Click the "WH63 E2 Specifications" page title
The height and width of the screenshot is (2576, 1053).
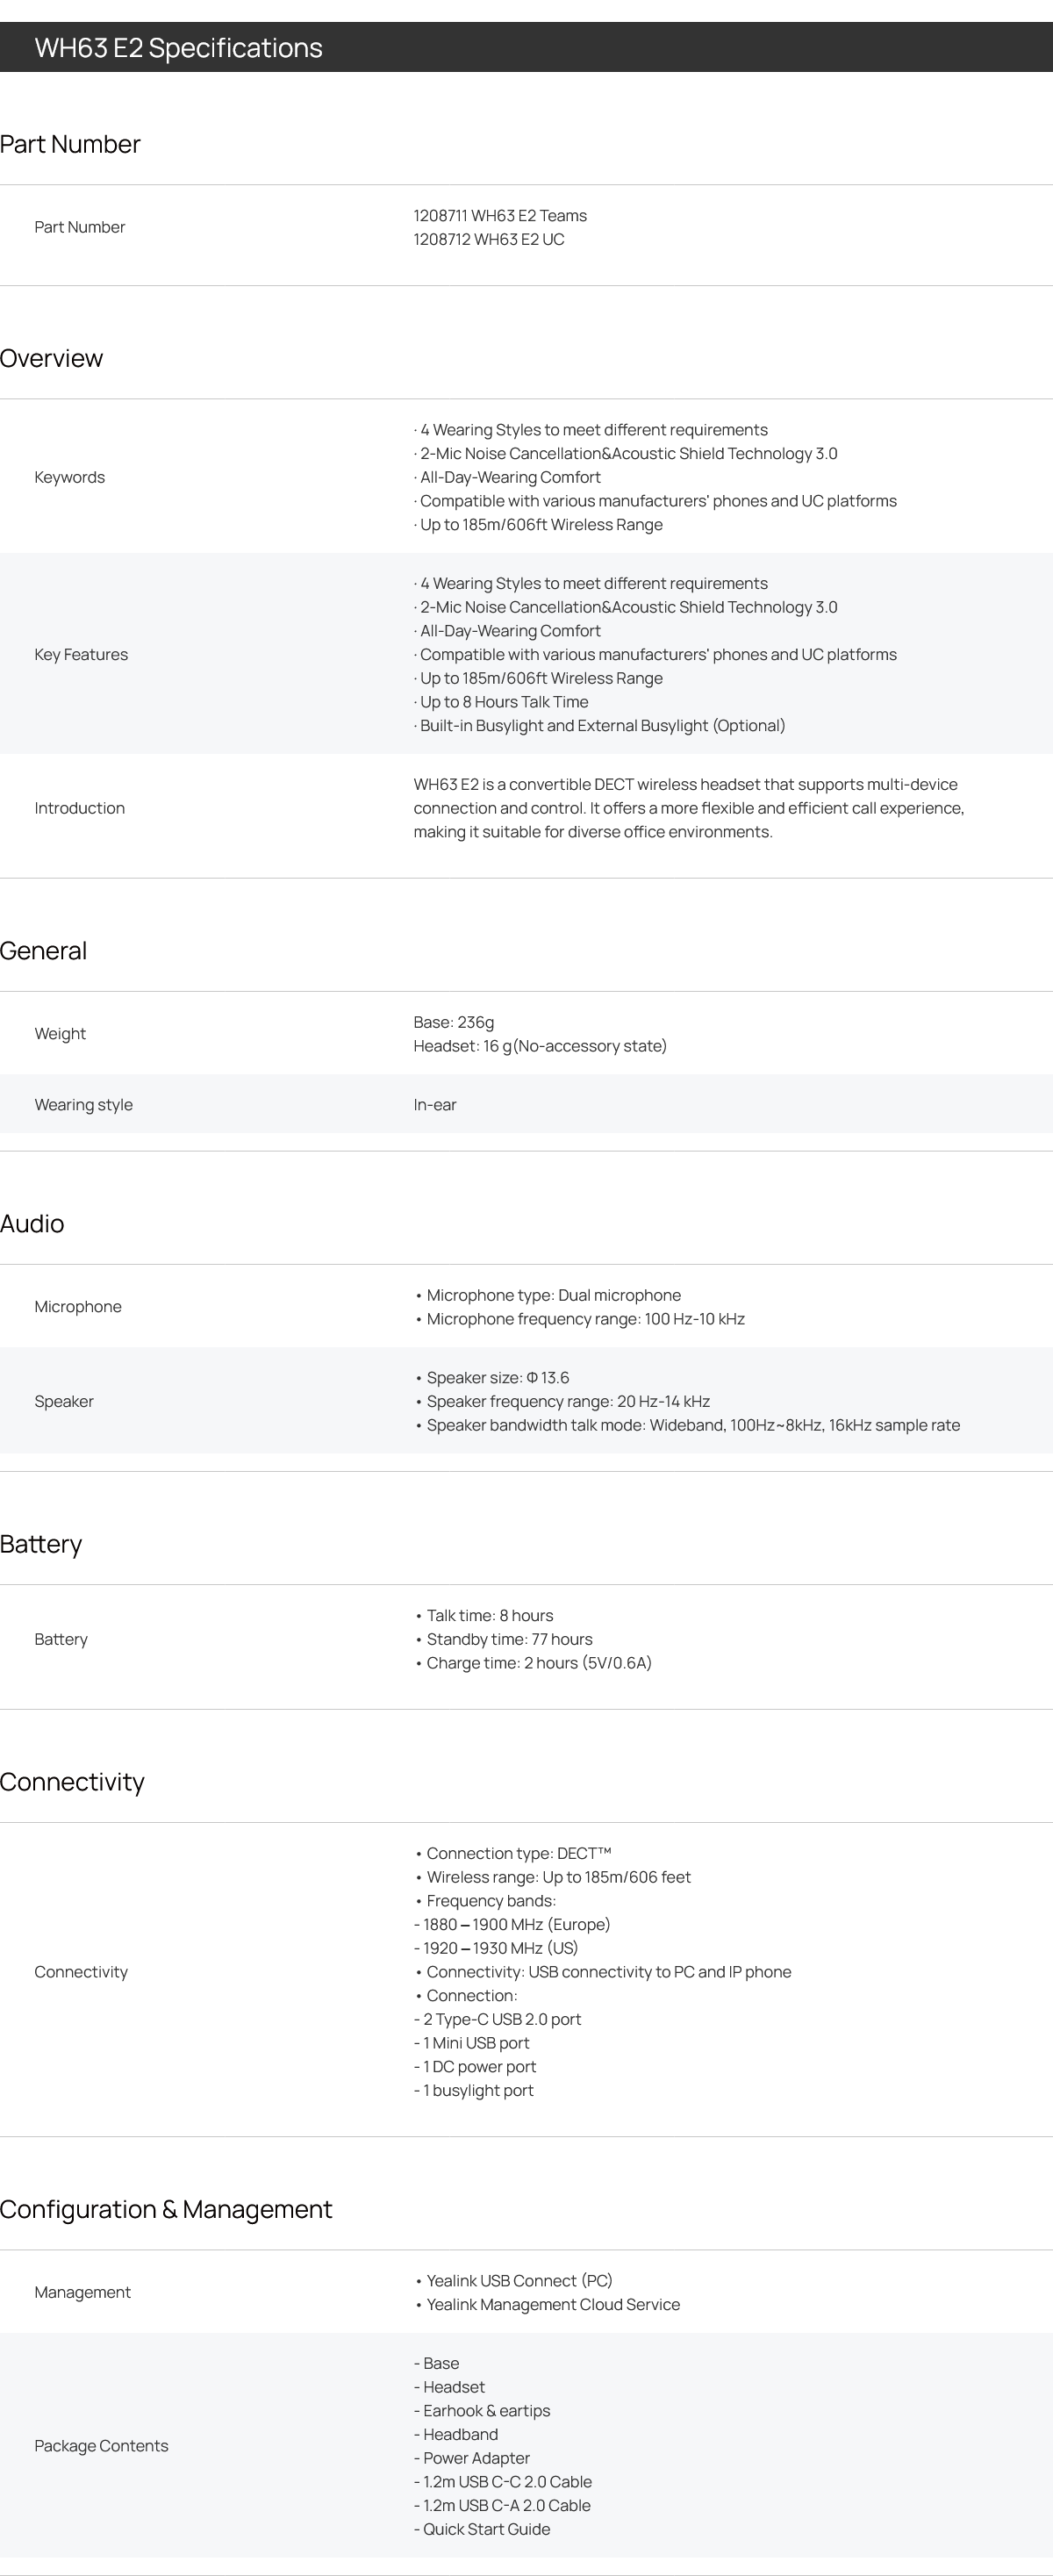tap(178, 48)
